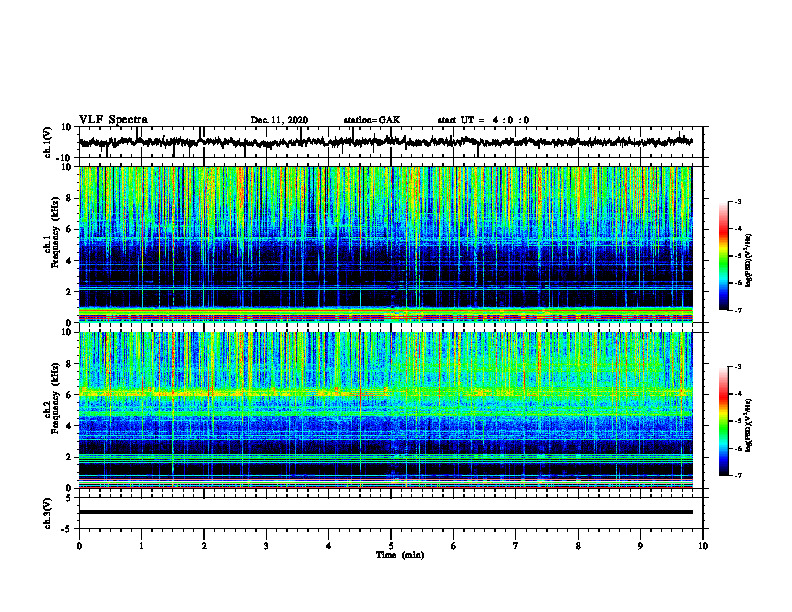The width and height of the screenshot is (792, 612).
Task: Click the flat black ch.3 voltage trace
Action: coord(385,512)
